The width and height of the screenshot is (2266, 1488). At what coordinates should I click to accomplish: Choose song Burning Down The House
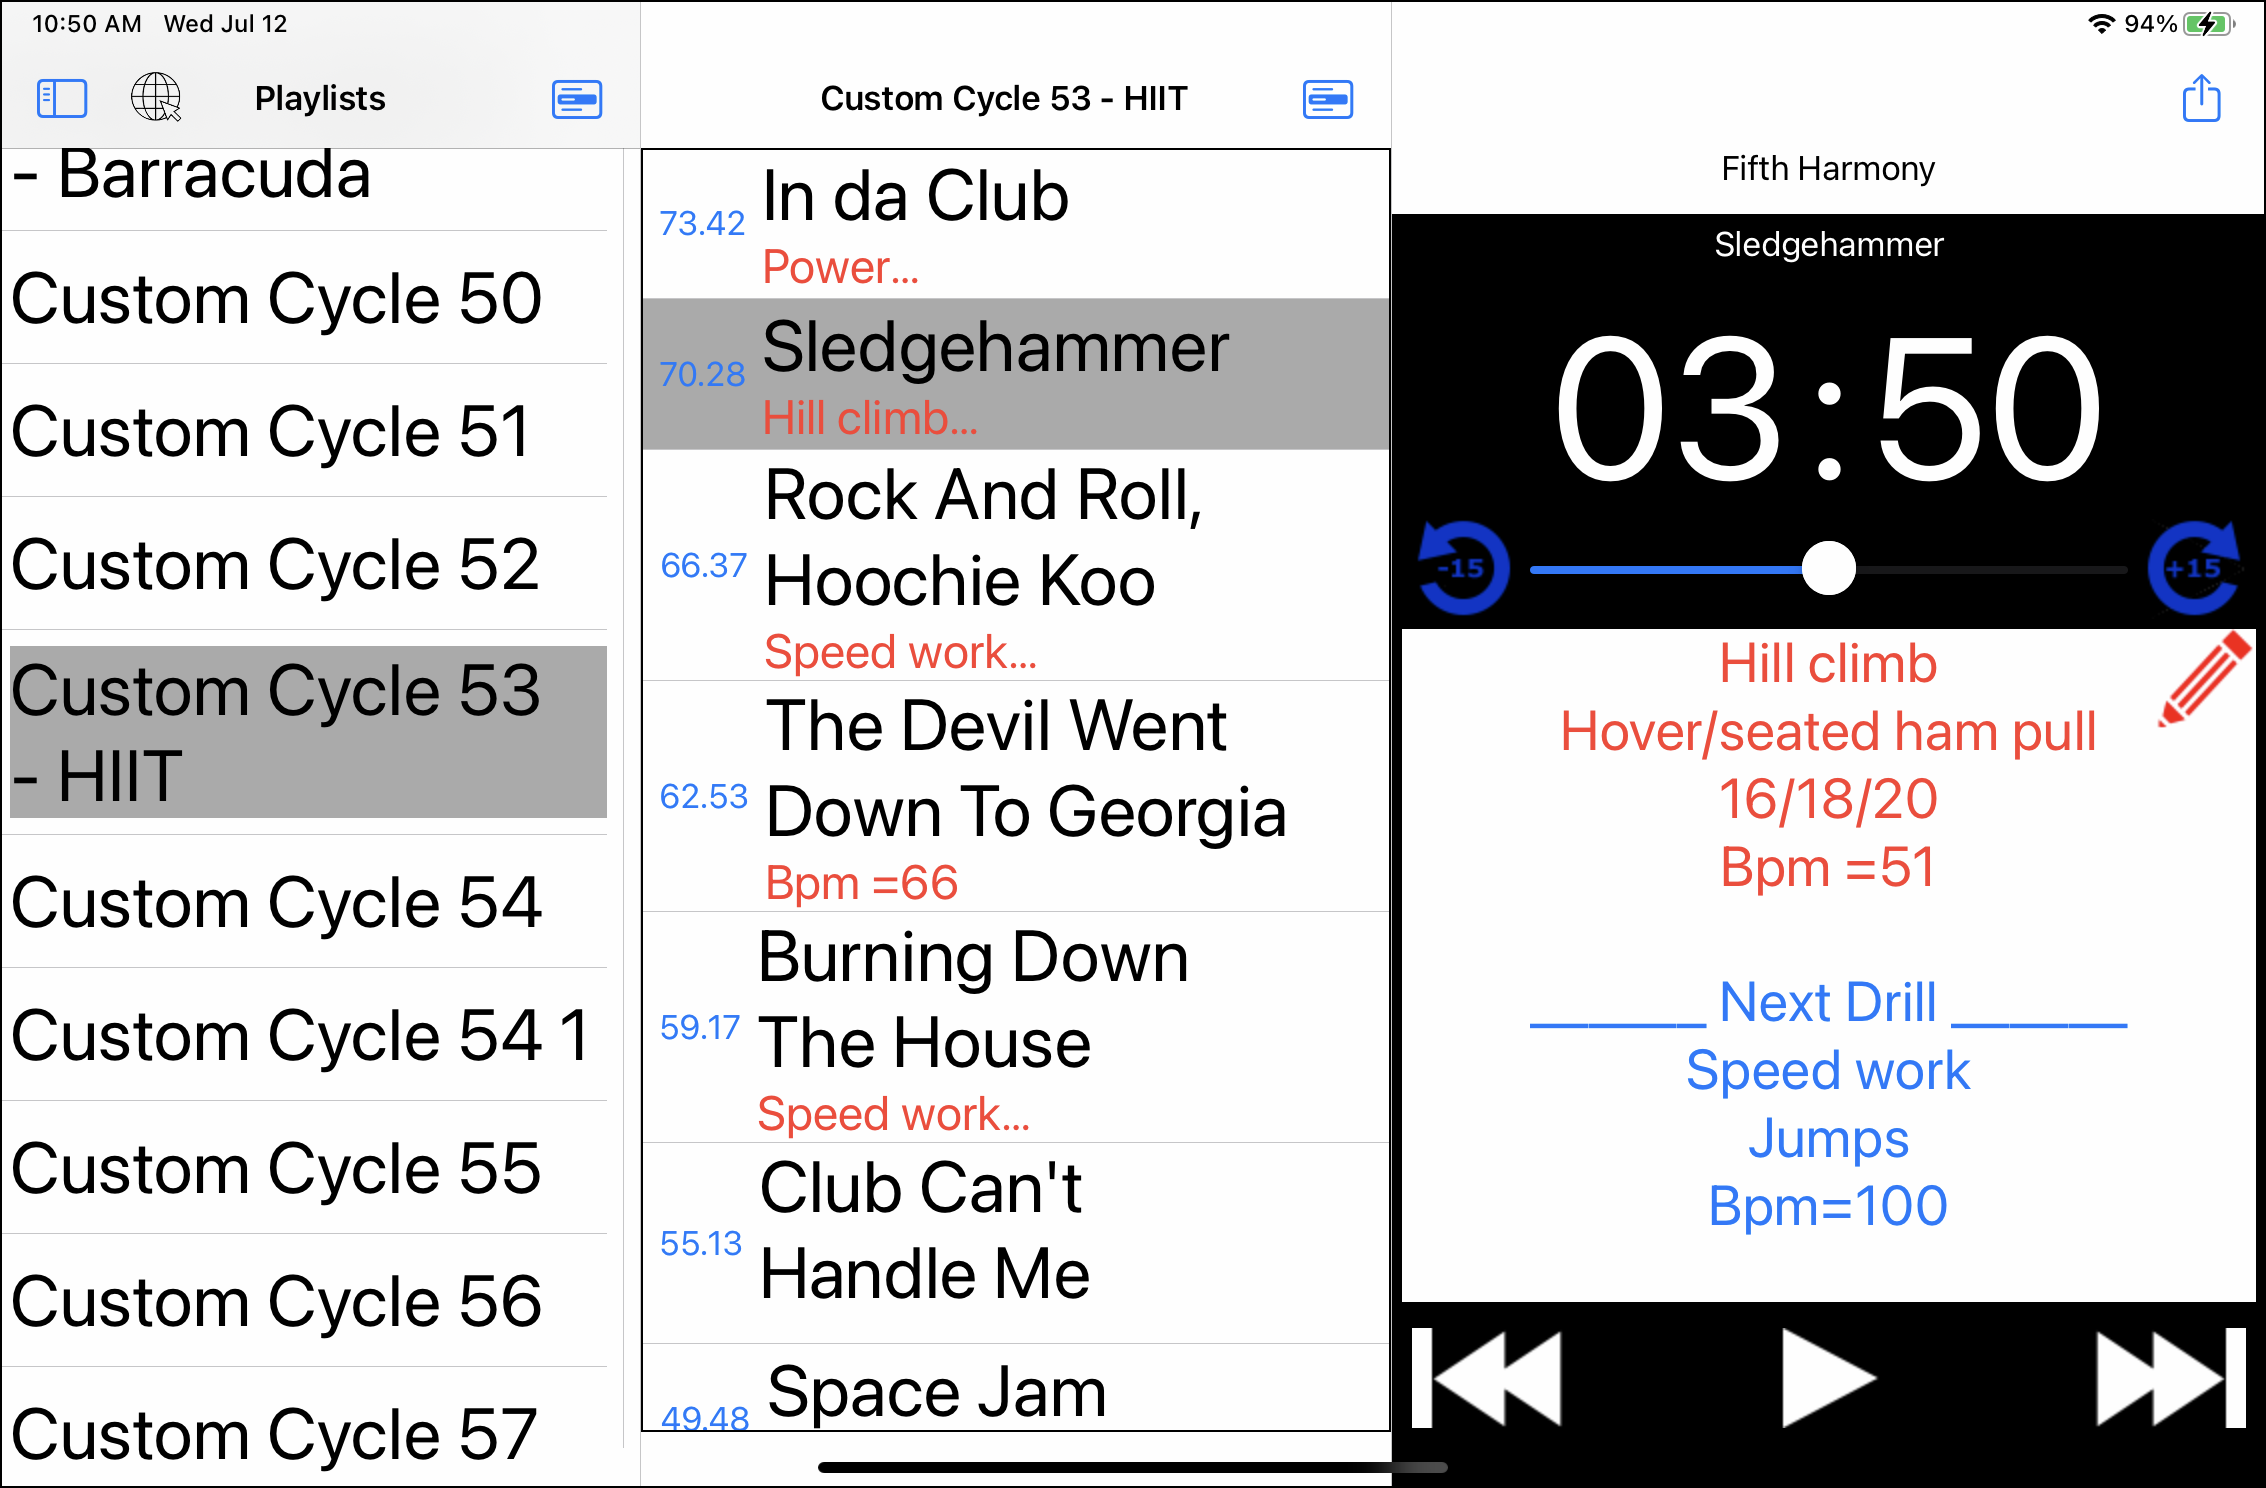[x=1016, y=1027]
